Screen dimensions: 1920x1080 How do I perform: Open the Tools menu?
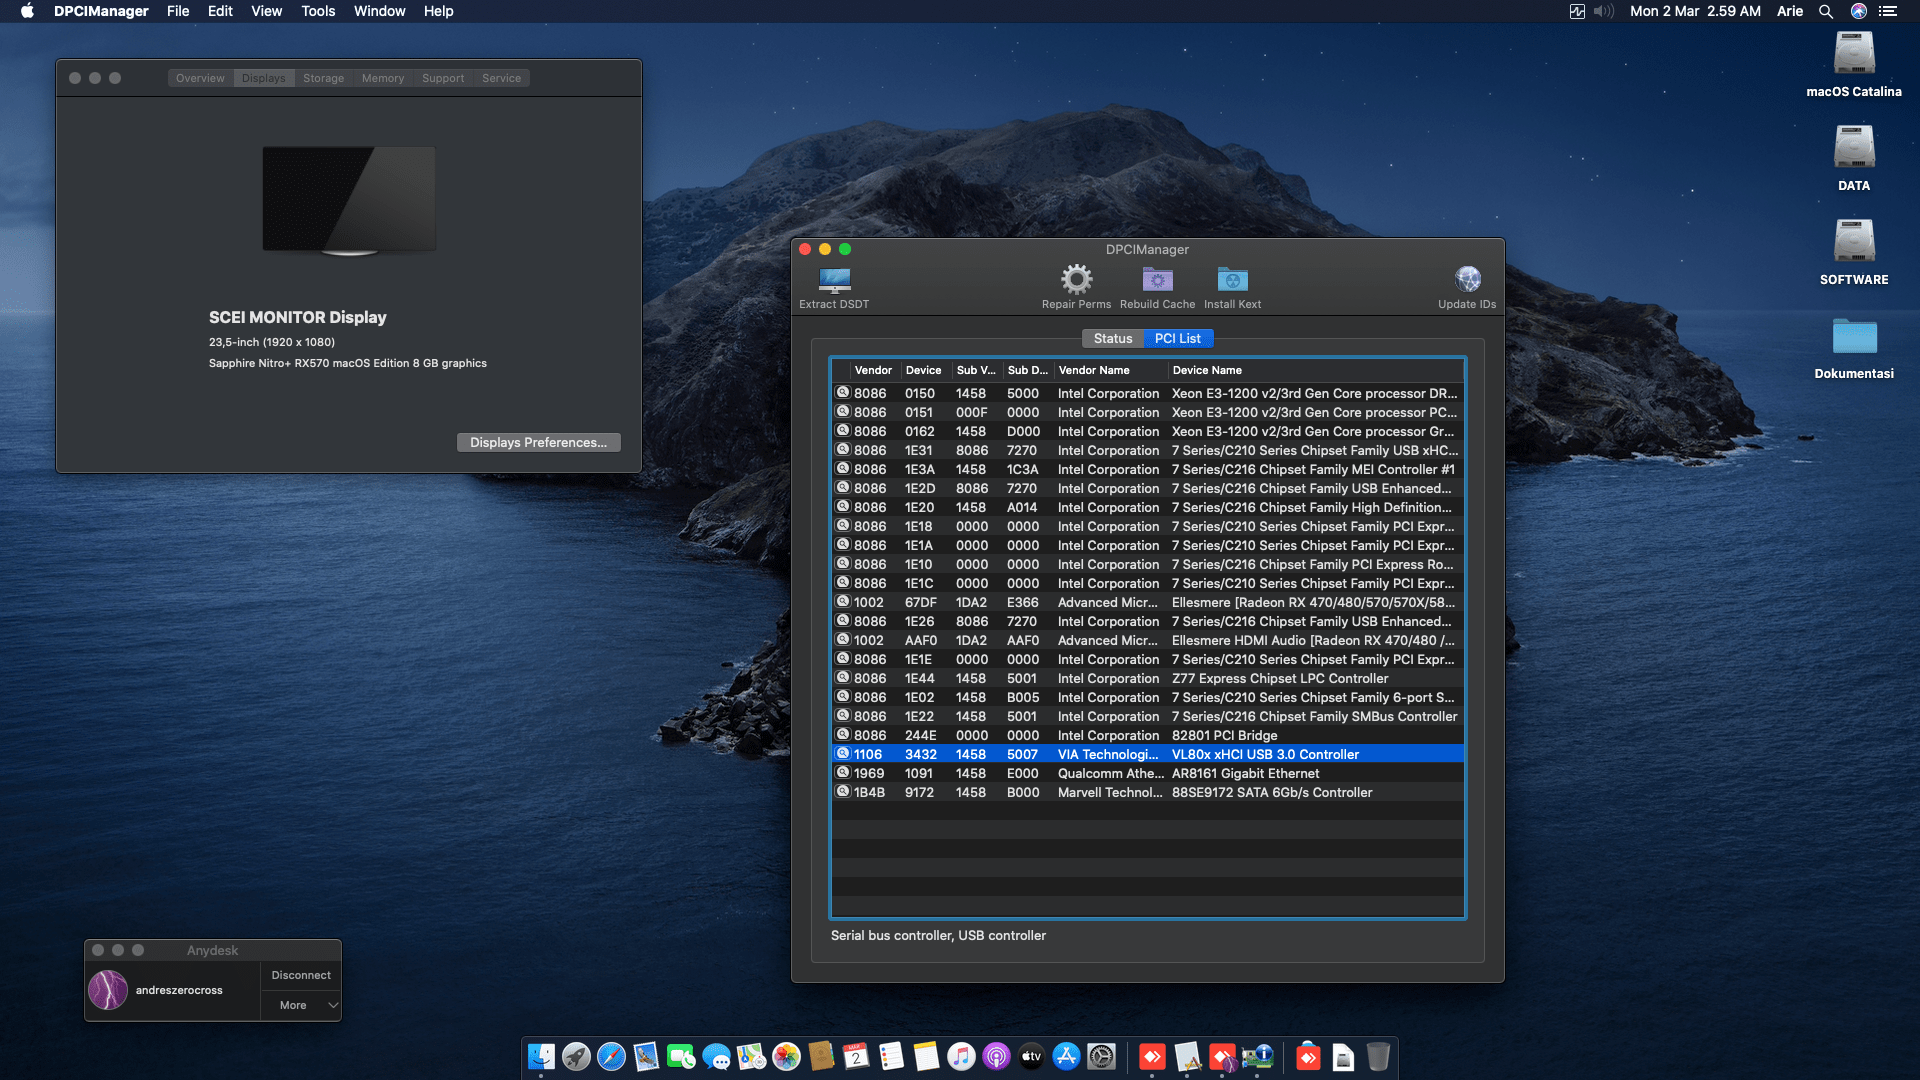[317, 11]
